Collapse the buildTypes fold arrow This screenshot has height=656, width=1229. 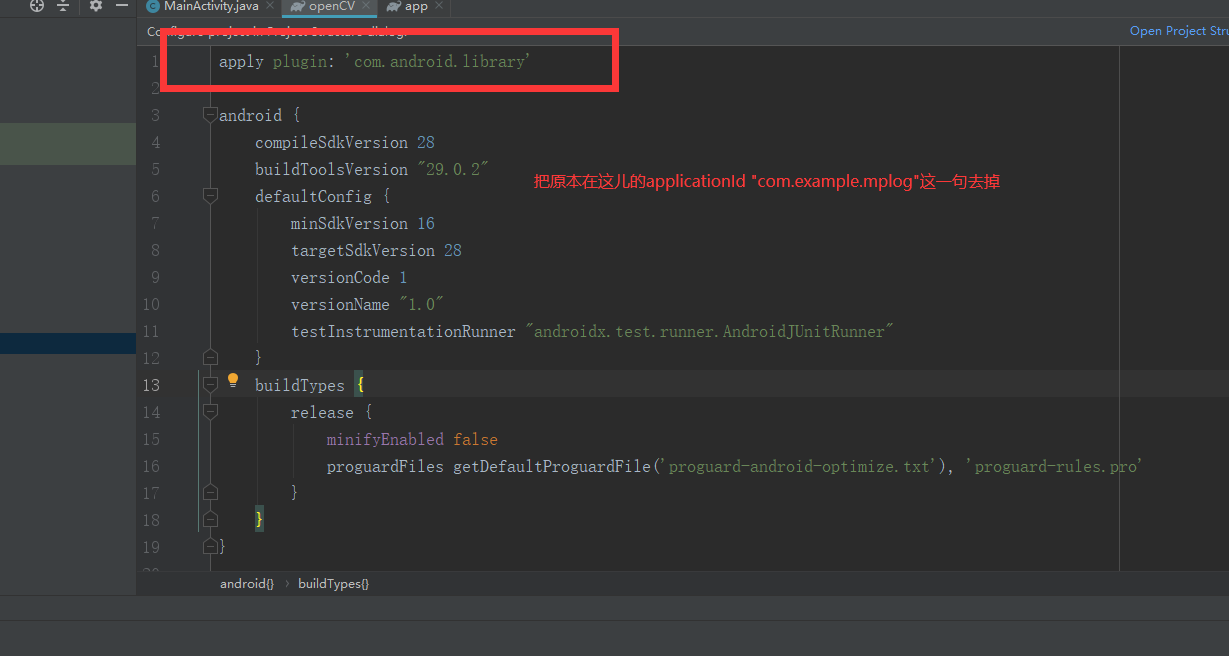pos(210,384)
